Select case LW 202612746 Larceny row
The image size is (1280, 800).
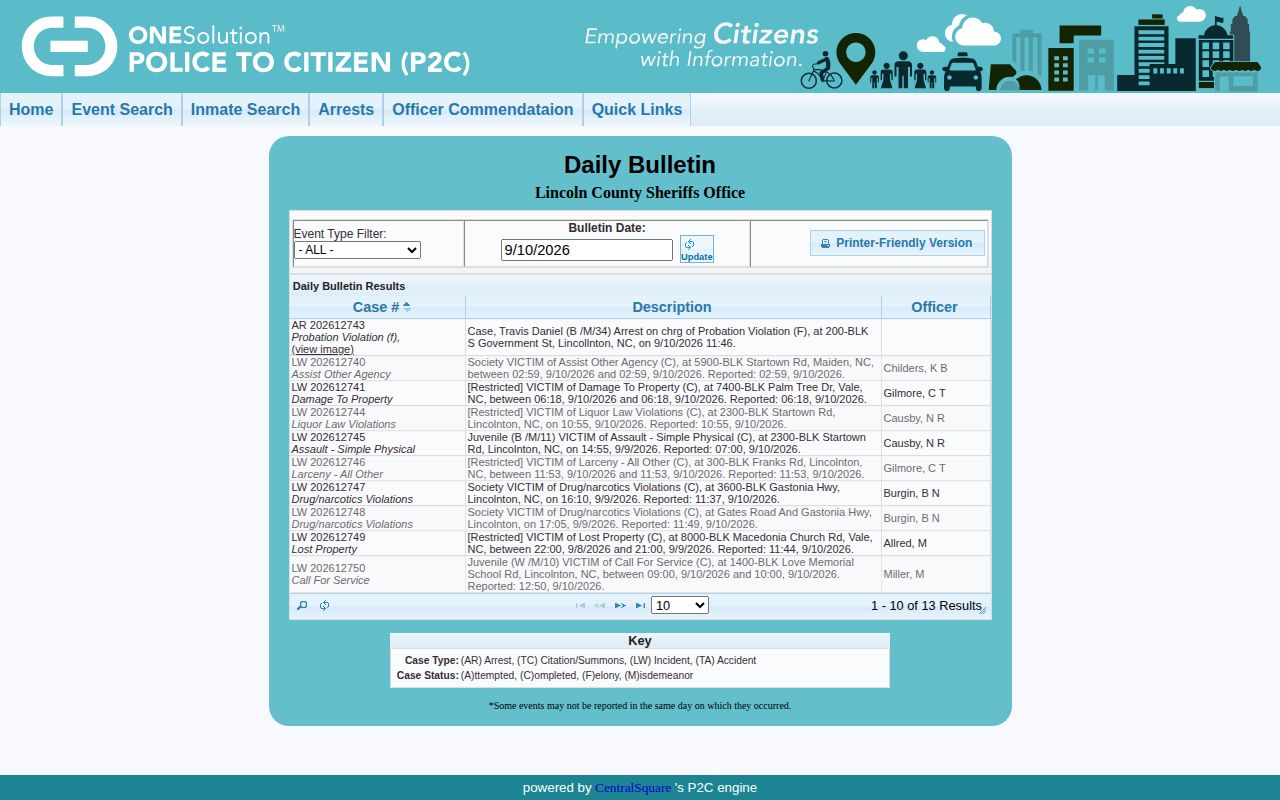(640, 468)
